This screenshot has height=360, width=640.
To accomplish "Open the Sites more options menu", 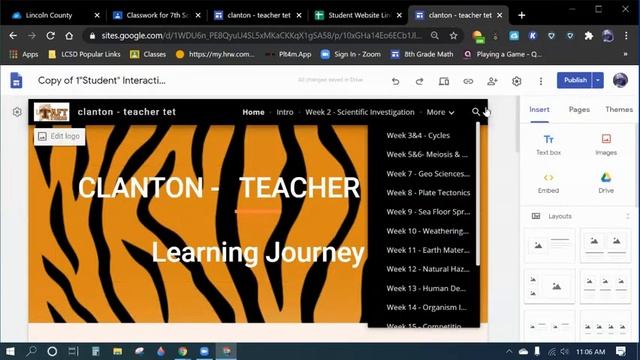I will (541, 81).
